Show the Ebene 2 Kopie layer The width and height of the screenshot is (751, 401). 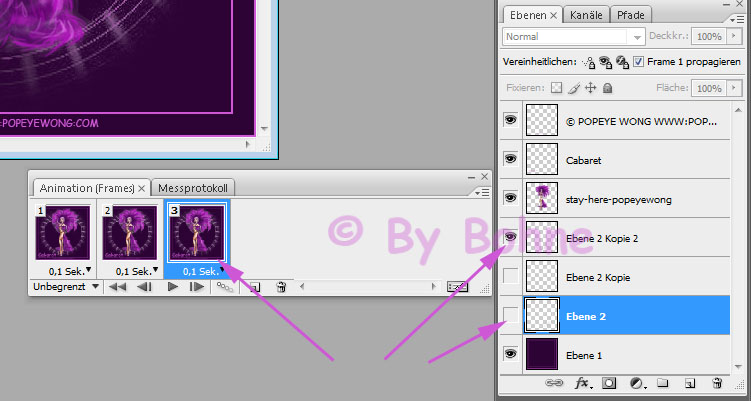(x=510, y=276)
